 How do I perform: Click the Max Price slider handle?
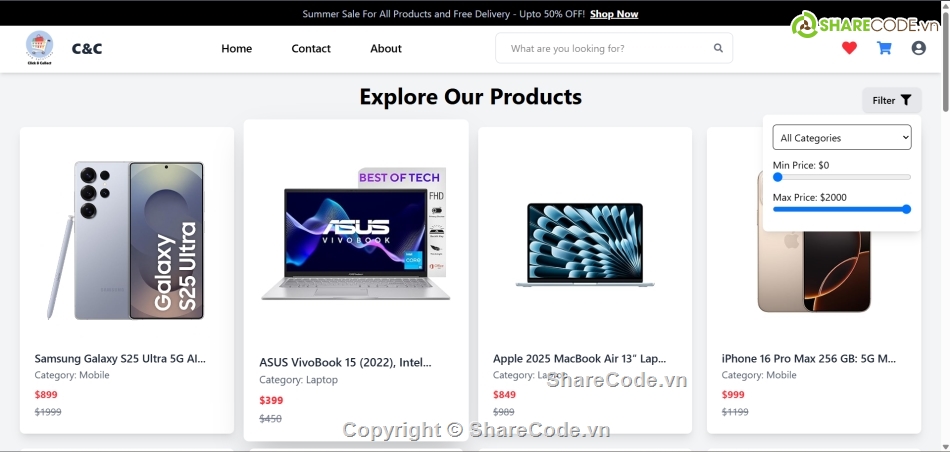pos(906,209)
